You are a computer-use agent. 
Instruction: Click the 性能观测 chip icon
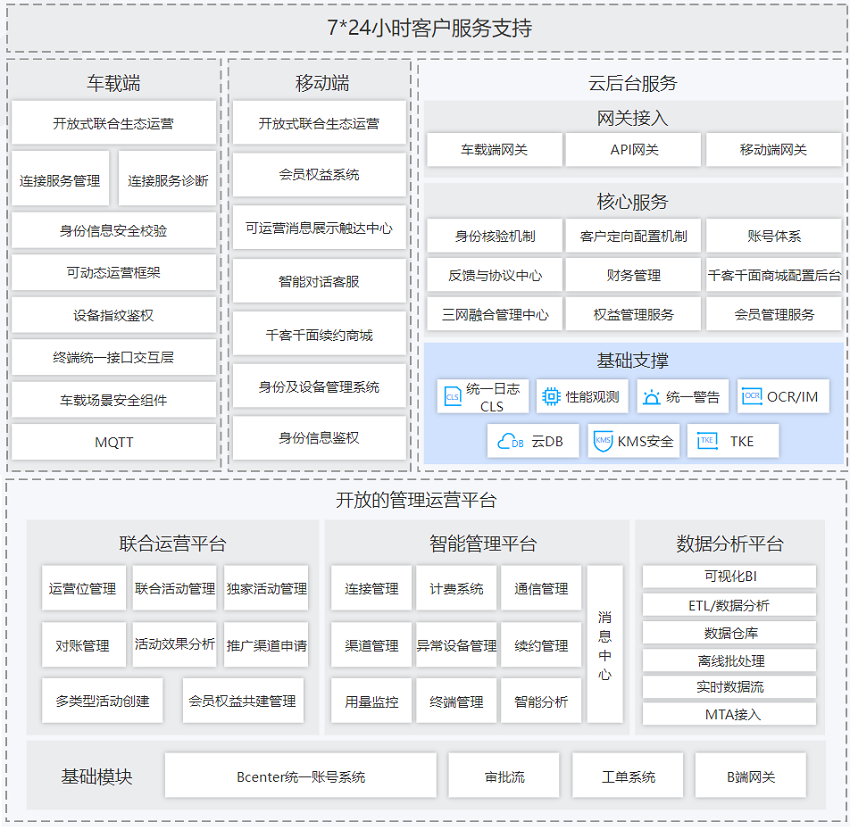551,397
